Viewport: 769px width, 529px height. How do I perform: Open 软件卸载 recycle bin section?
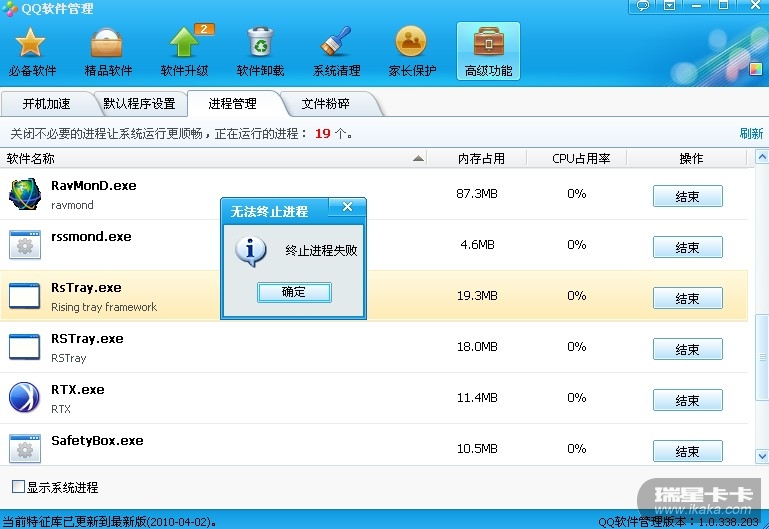260,51
